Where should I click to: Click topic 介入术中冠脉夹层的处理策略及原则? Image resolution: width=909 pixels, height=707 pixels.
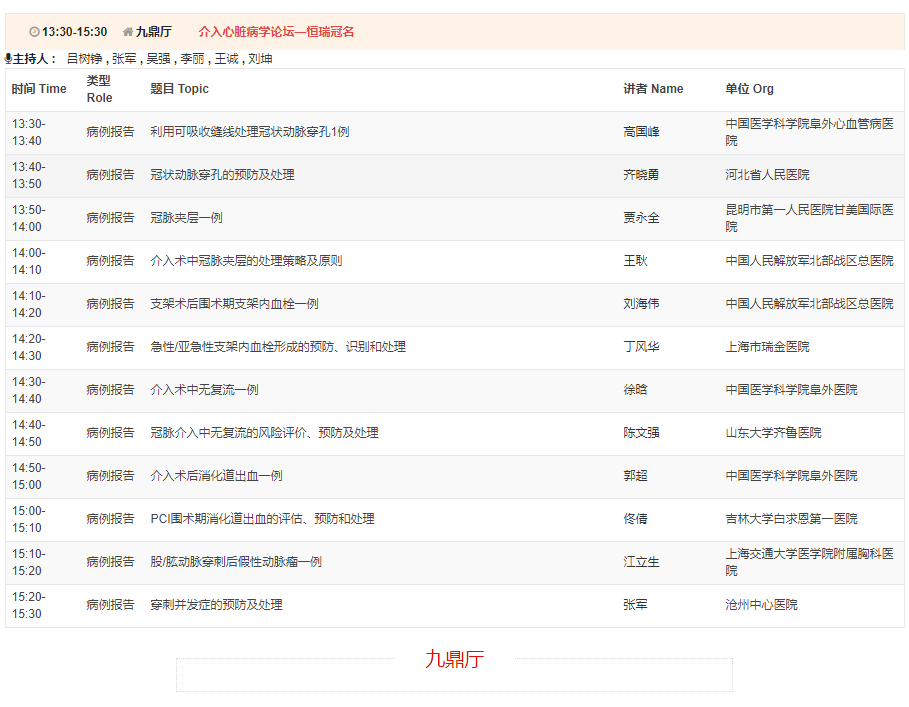point(246,261)
